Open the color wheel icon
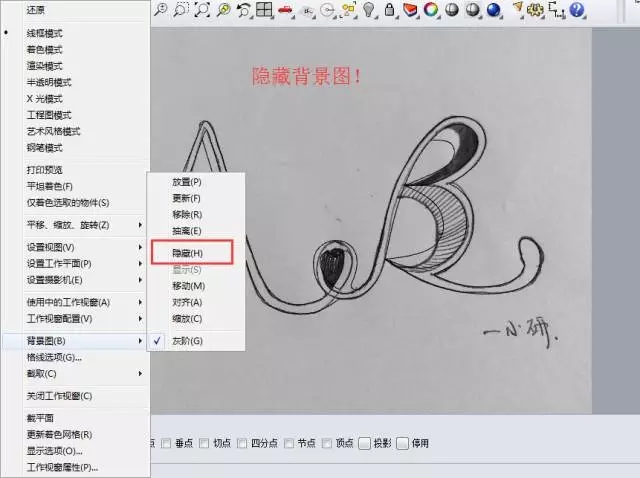This screenshot has height=478, width=640. pyautogui.click(x=430, y=10)
